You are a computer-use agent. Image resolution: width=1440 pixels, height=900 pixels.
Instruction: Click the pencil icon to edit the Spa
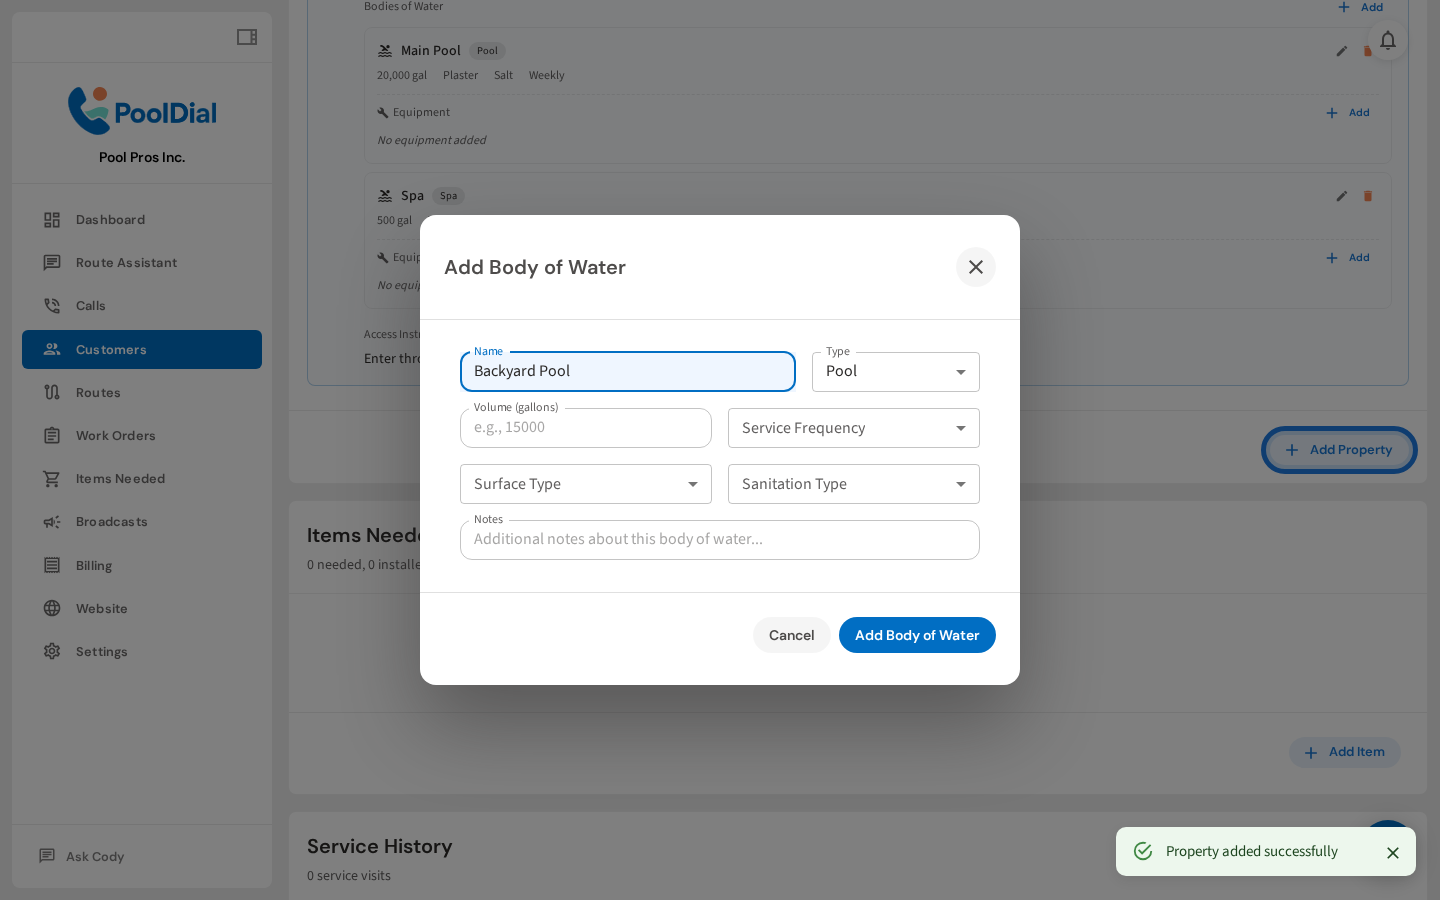tap(1341, 196)
